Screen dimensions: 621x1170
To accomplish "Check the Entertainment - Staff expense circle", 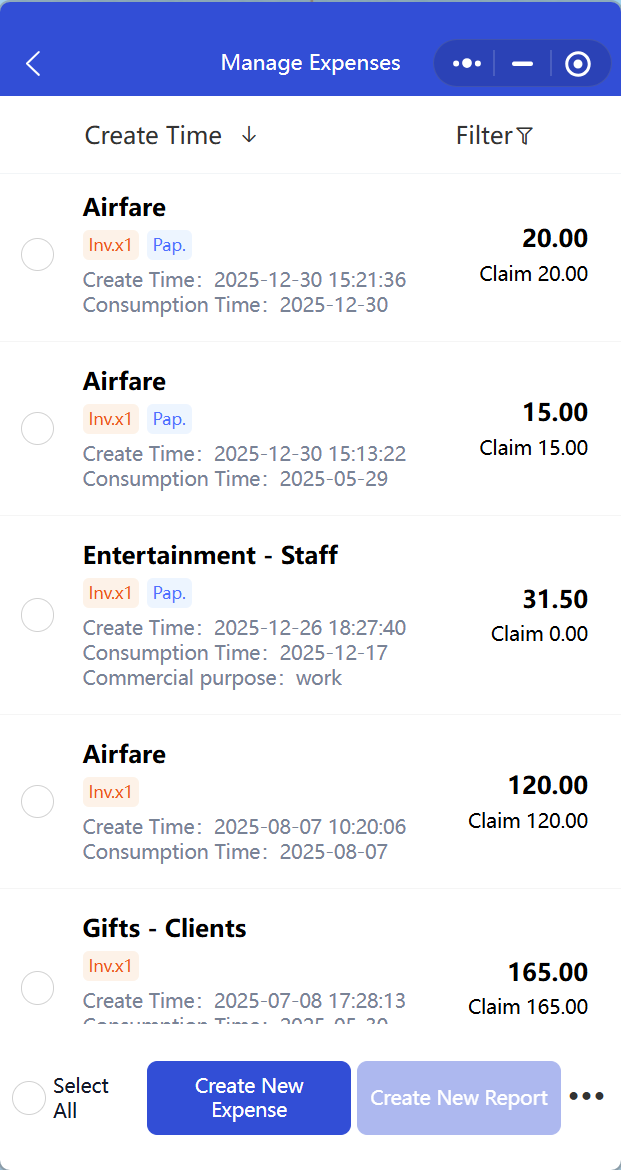I will [38, 614].
